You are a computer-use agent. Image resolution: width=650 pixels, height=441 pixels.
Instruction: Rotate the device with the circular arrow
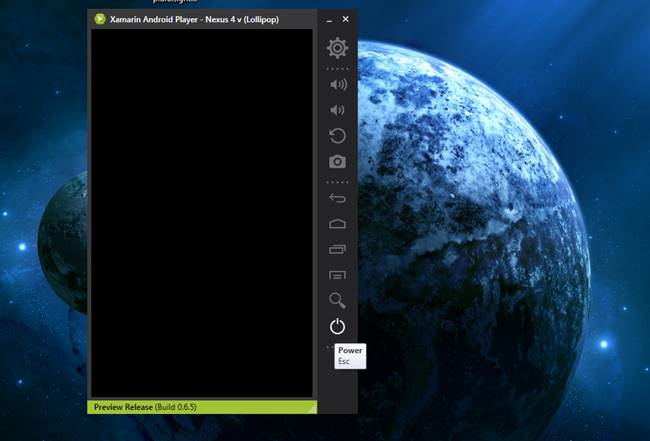337,136
